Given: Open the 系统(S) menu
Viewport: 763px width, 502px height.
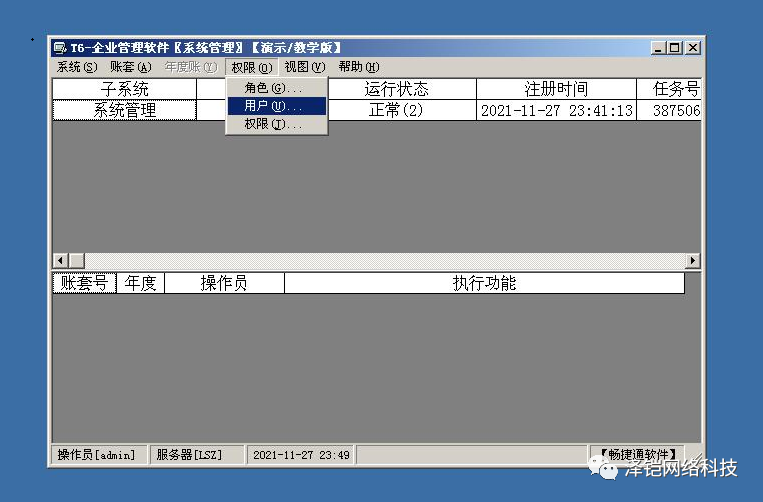Looking at the screenshot, I should (x=77, y=67).
